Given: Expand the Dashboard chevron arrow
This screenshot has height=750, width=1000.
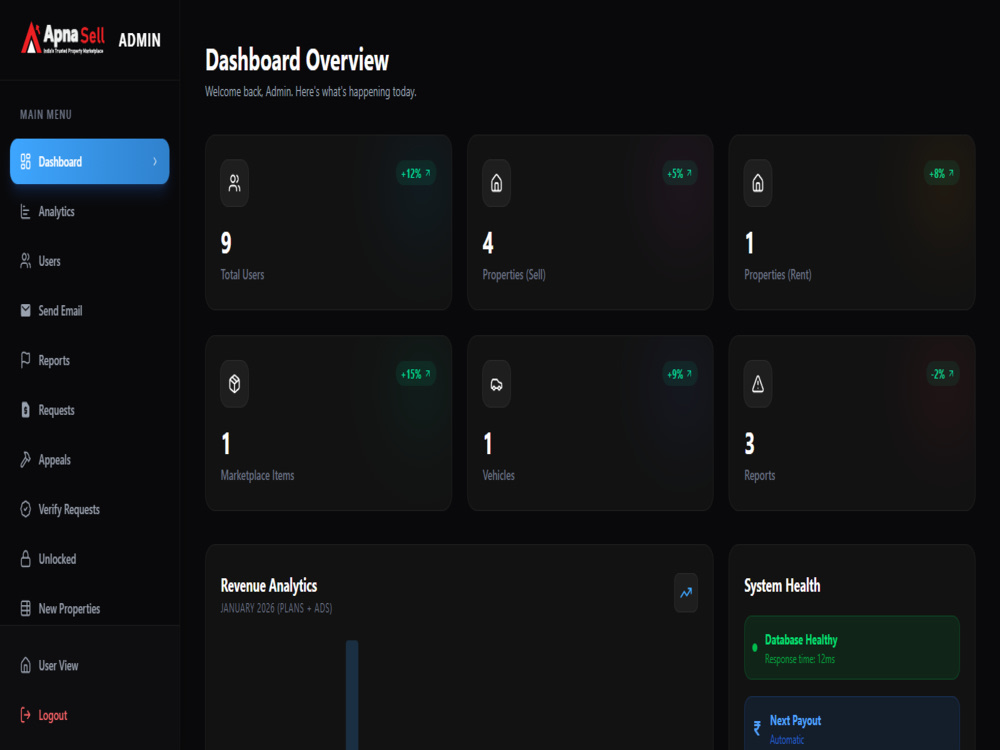Looking at the screenshot, I should (x=155, y=161).
